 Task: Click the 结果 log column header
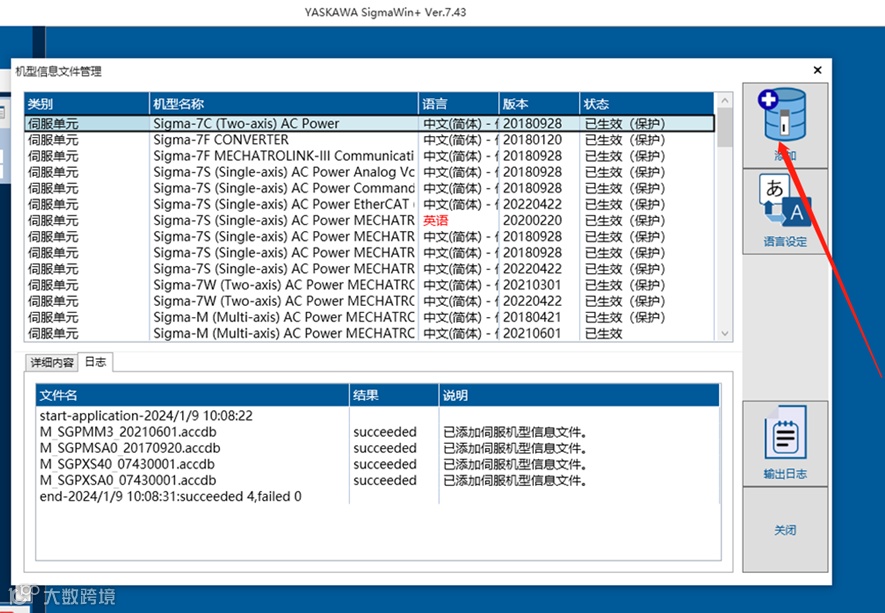tap(394, 395)
